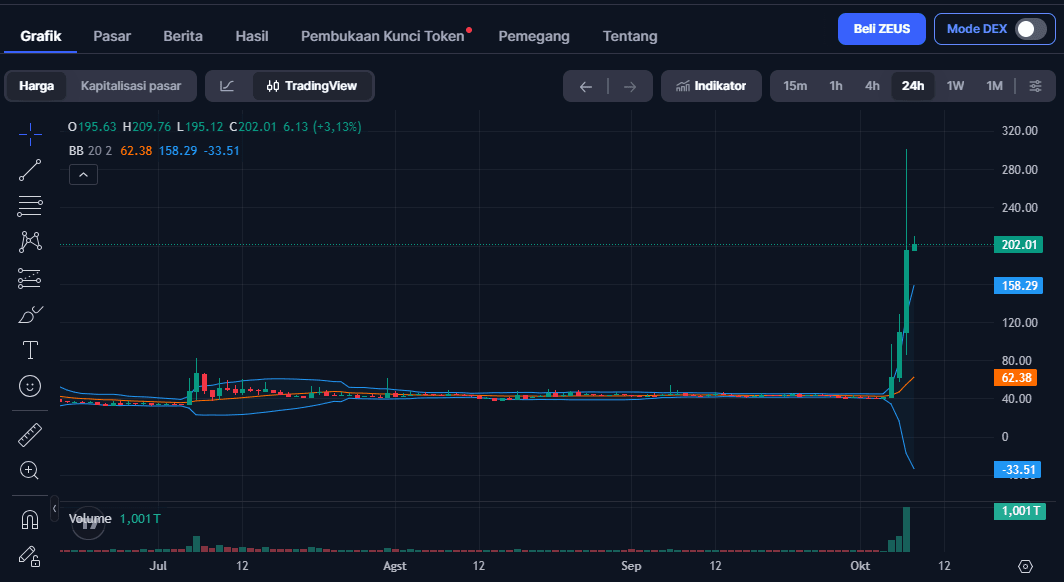Click the lower band label -33.51
The height and width of the screenshot is (582, 1064).
coord(1017,469)
